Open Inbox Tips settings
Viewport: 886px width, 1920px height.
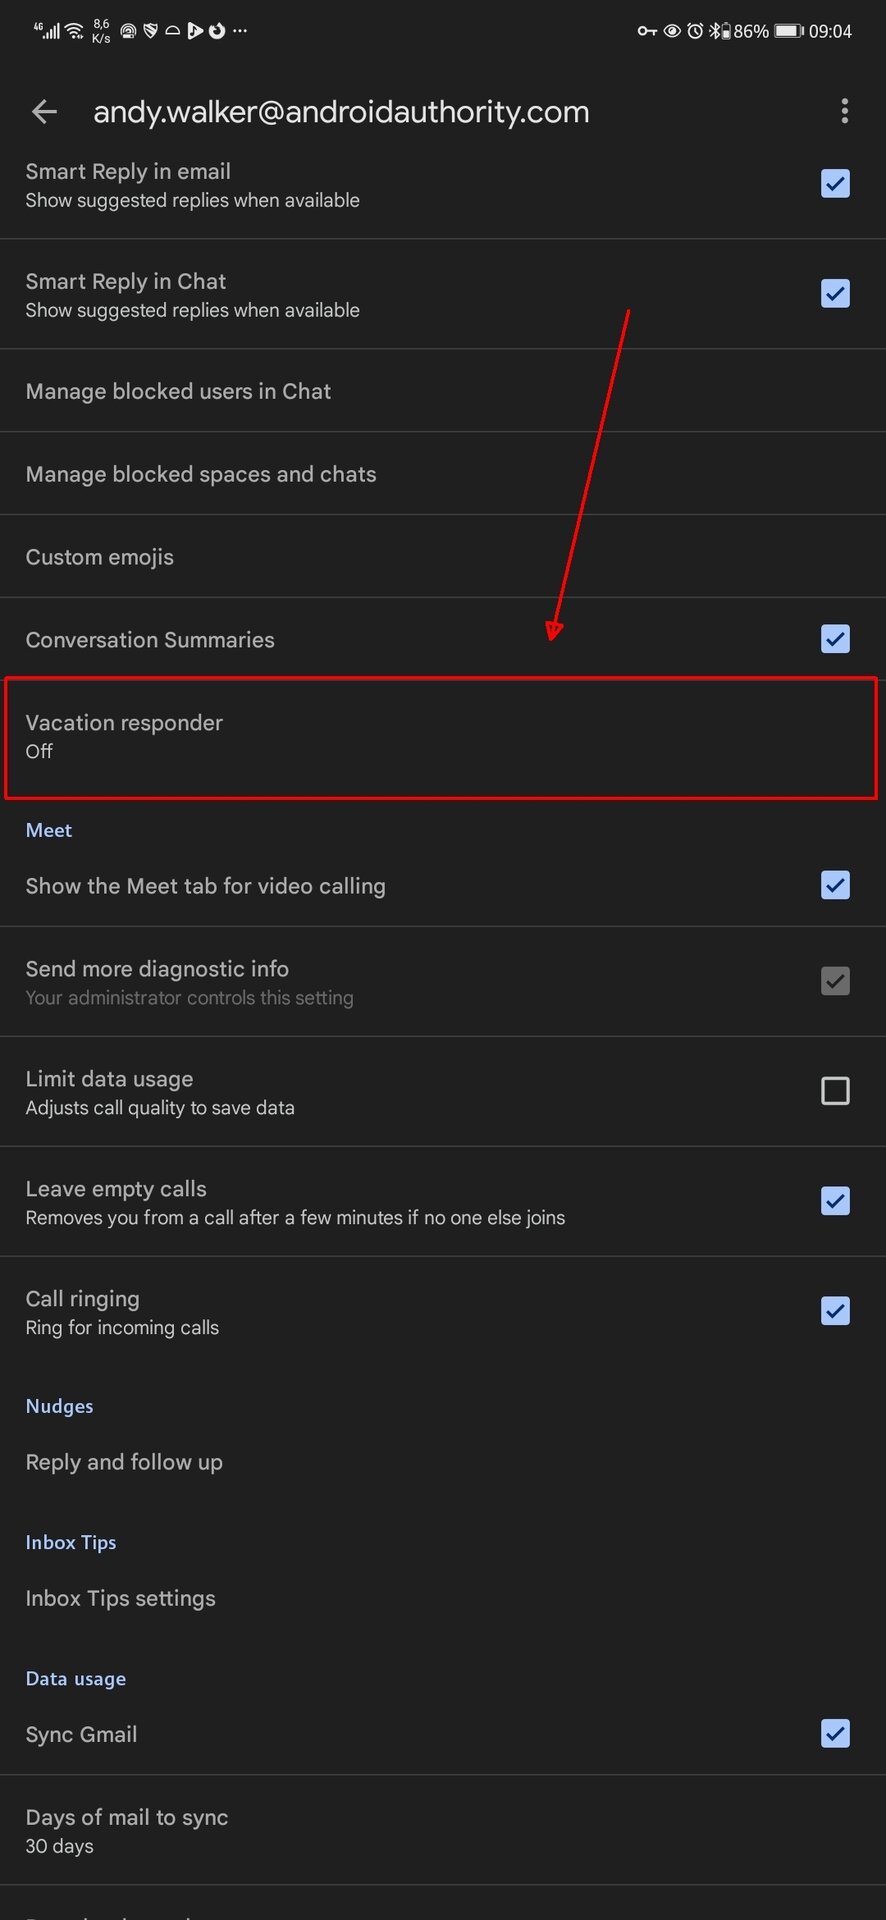pyautogui.click(x=443, y=1598)
